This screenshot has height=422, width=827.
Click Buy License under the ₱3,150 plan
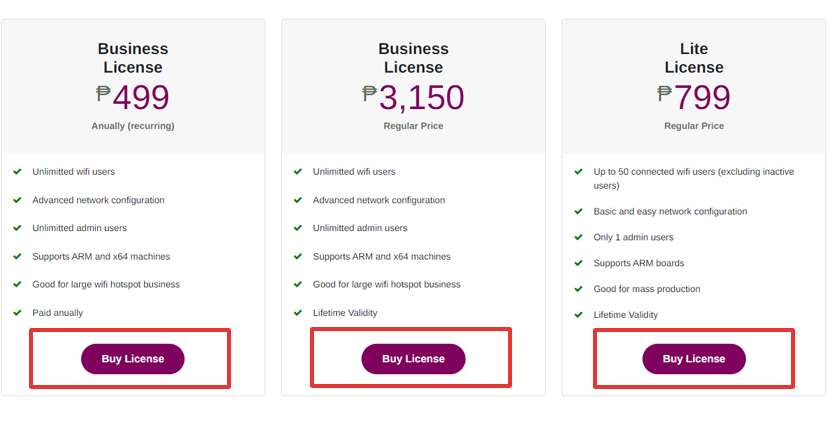pyautogui.click(x=414, y=359)
